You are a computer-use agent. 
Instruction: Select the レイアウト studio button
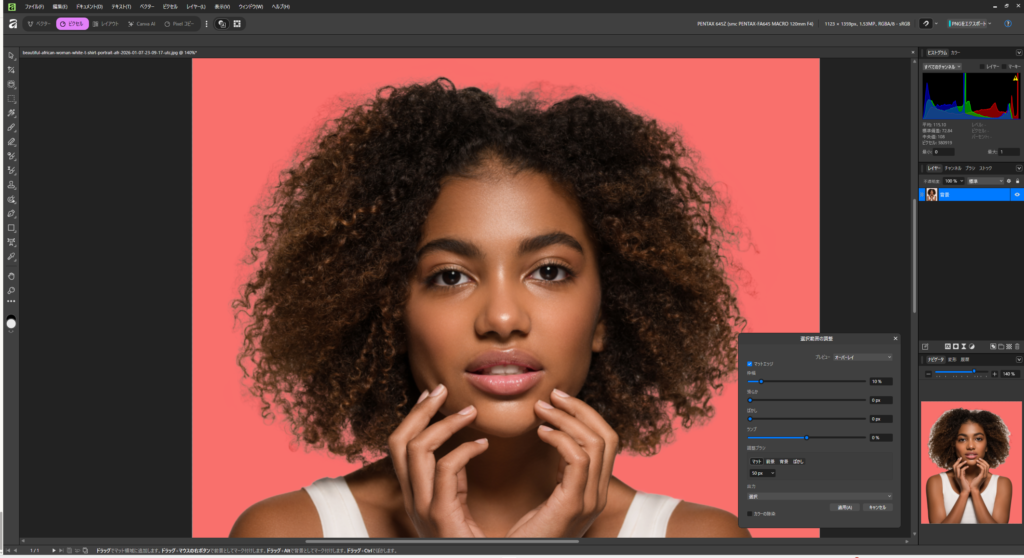pos(105,23)
